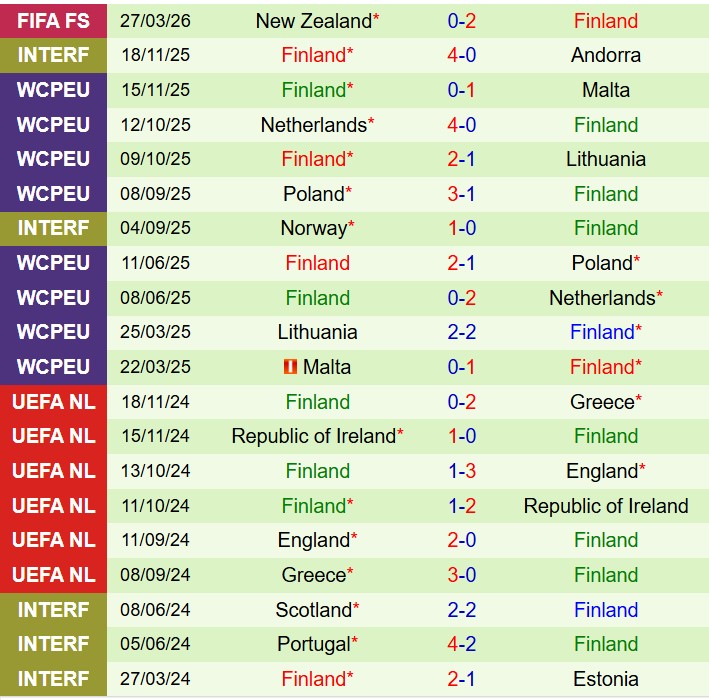Open the New Zealand team link
The image size is (709, 700).
tap(314, 20)
